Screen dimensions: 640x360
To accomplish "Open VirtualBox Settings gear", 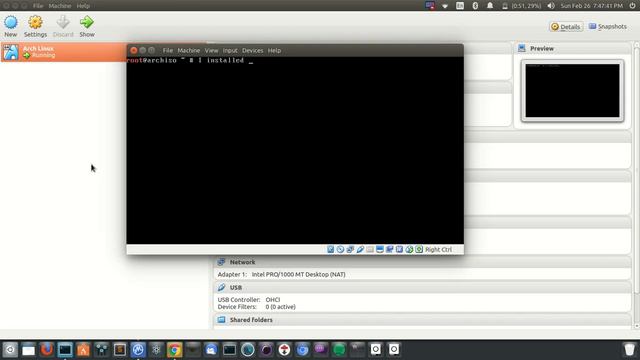I will (x=35, y=22).
